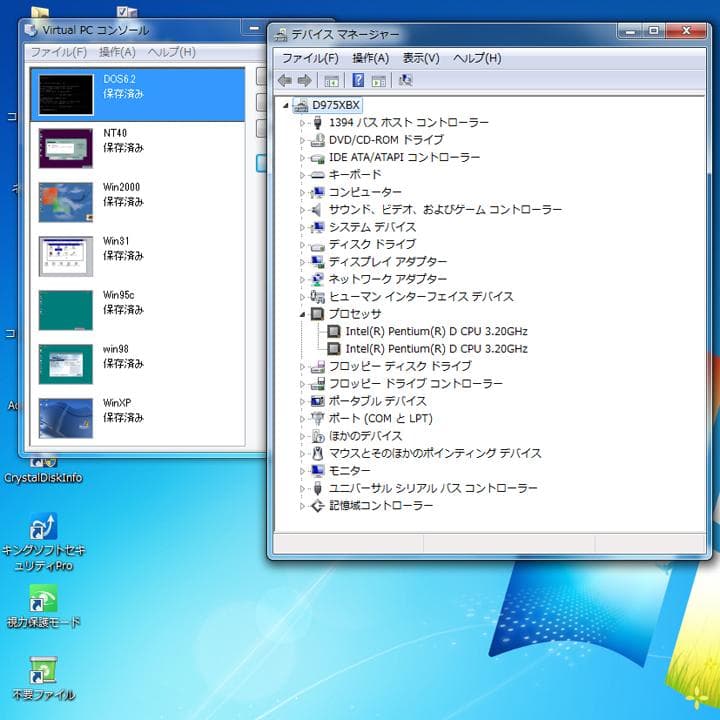720x720 pixels.
Task: Click the ディスプレイ アダプター icon
Action: pyautogui.click(x=317, y=262)
